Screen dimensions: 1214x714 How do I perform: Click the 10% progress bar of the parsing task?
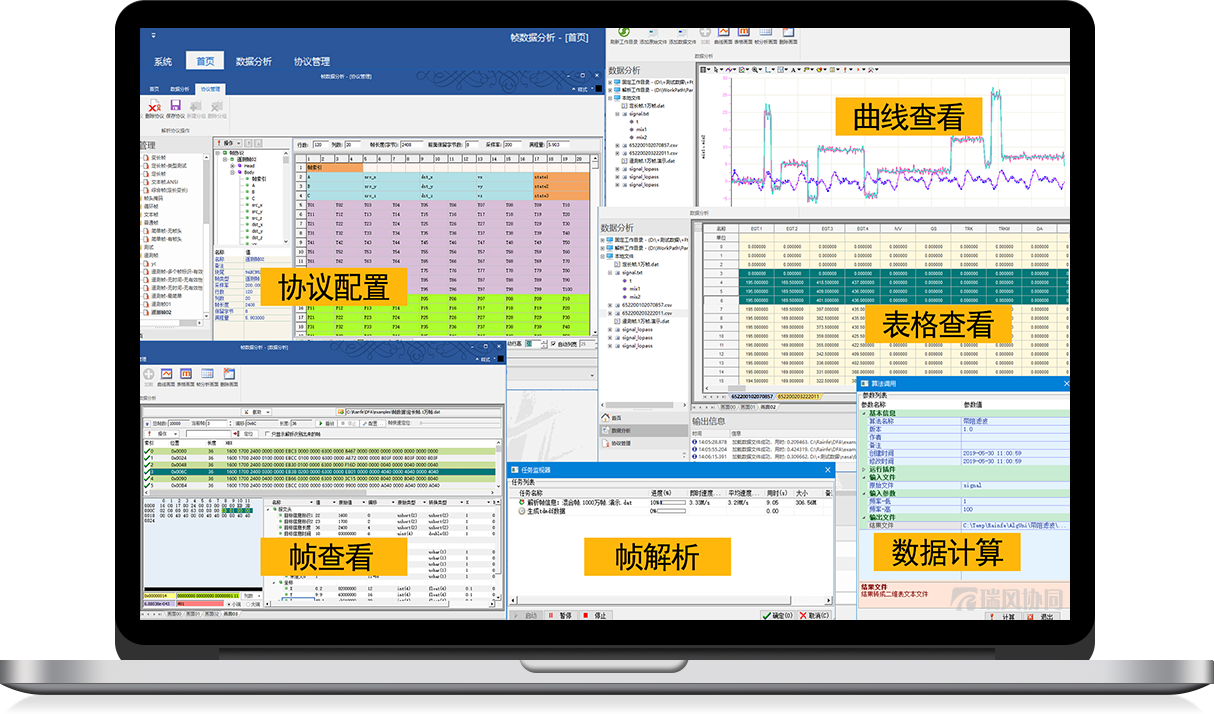point(673,503)
